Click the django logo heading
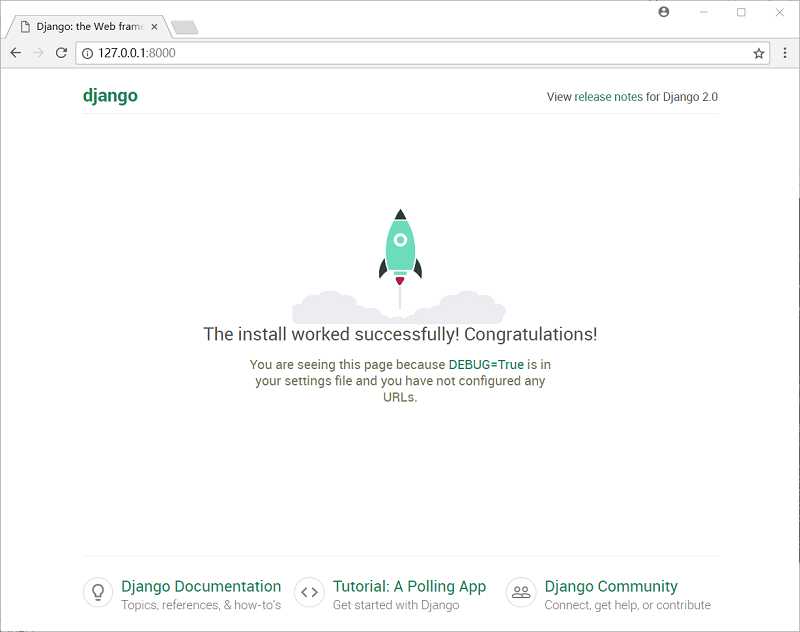The image size is (800, 632). coord(110,96)
